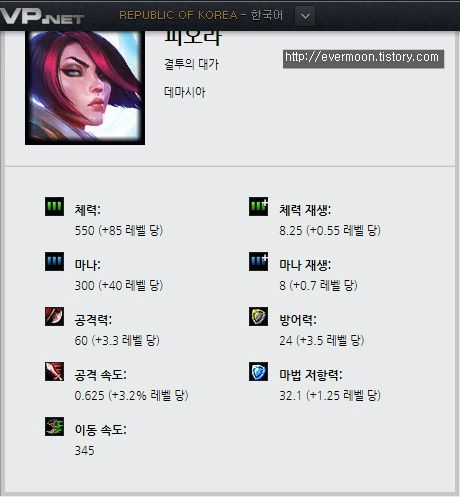Click the 이동 속도 value 345
This screenshot has height=497, width=460.
(85, 450)
